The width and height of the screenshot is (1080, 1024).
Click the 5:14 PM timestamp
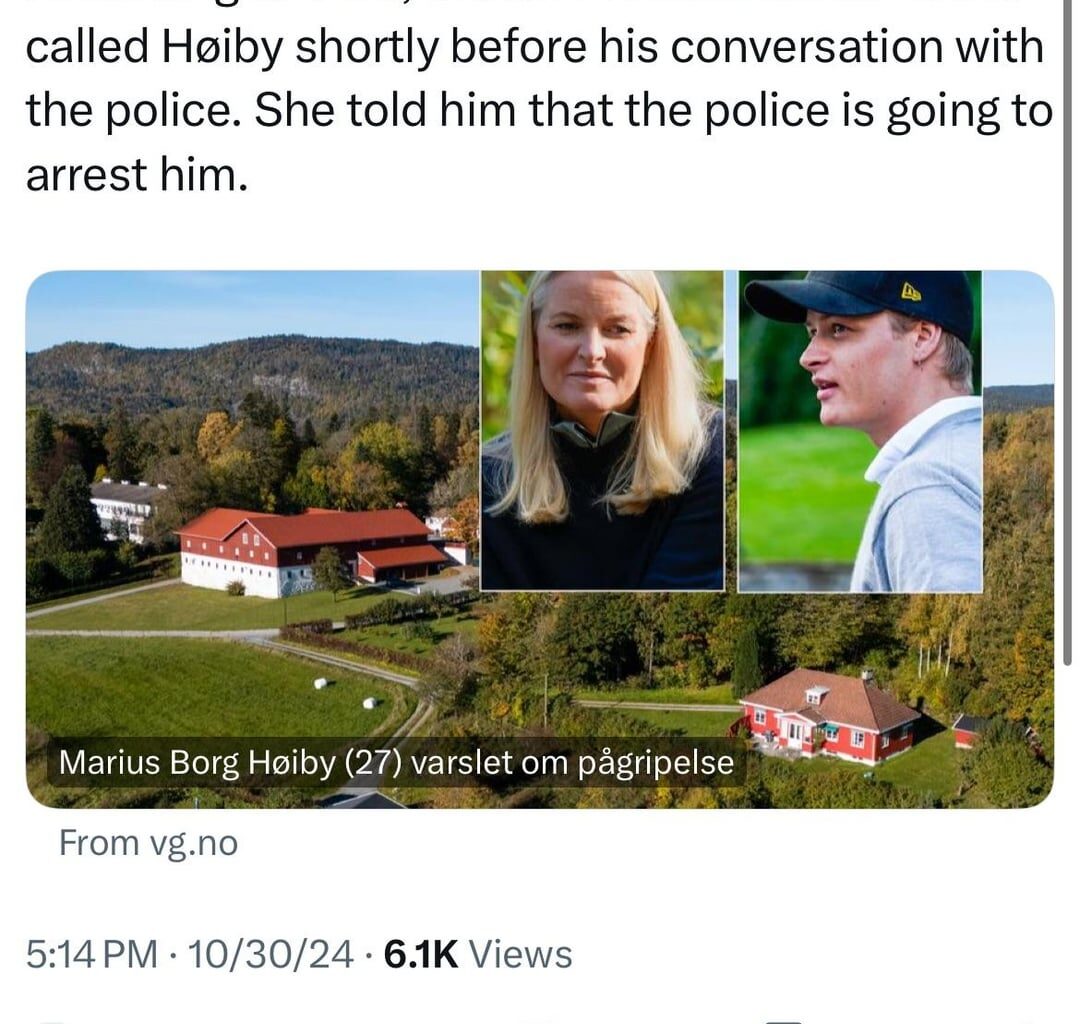(92, 954)
